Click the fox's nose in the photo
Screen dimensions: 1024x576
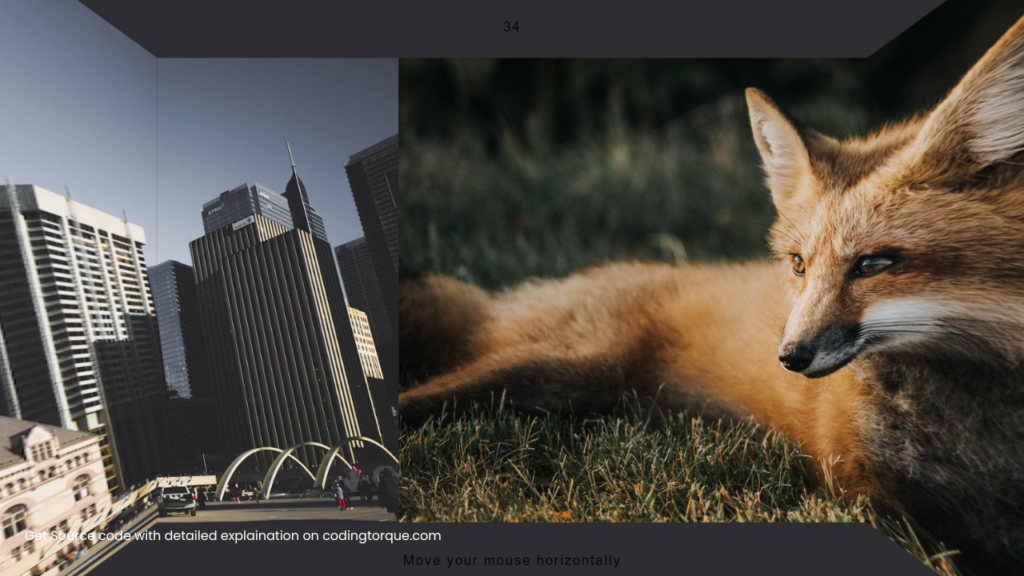click(x=797, y=358)
